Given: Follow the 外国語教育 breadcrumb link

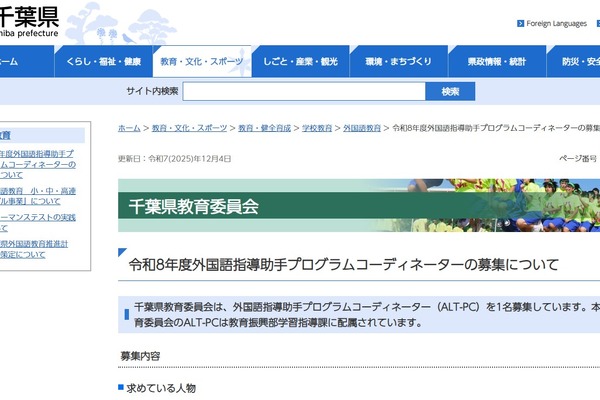Looking at the screenshot, I should click(362, 128).
